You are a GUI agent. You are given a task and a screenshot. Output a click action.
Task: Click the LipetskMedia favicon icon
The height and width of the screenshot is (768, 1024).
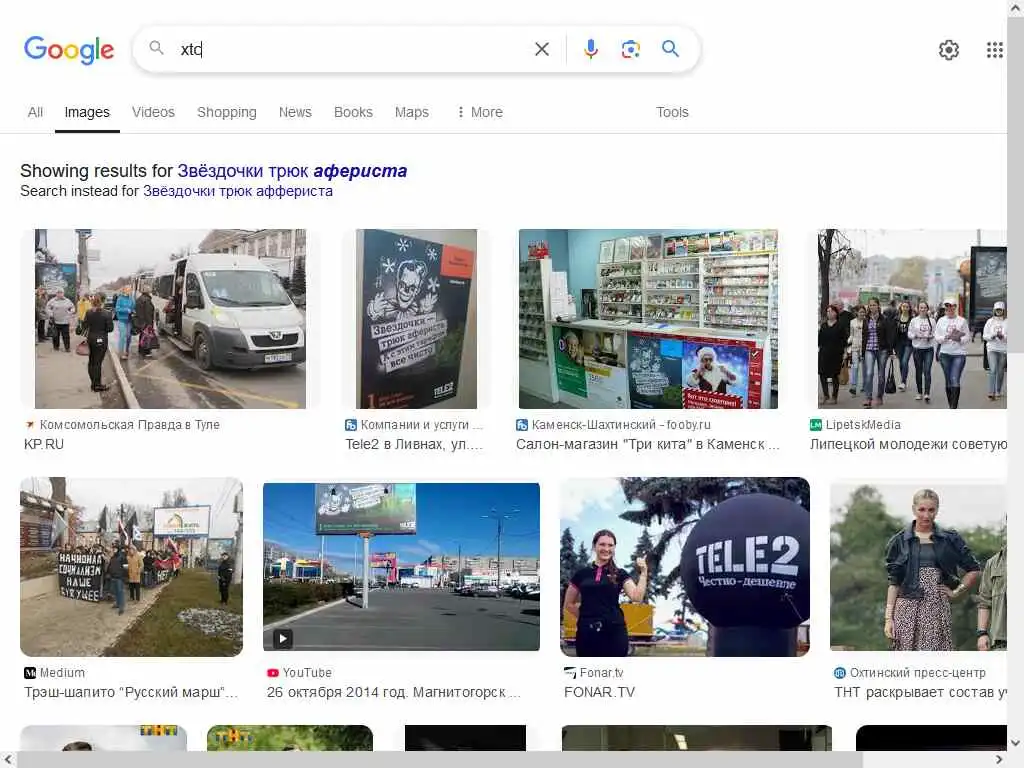pos(816,424)
